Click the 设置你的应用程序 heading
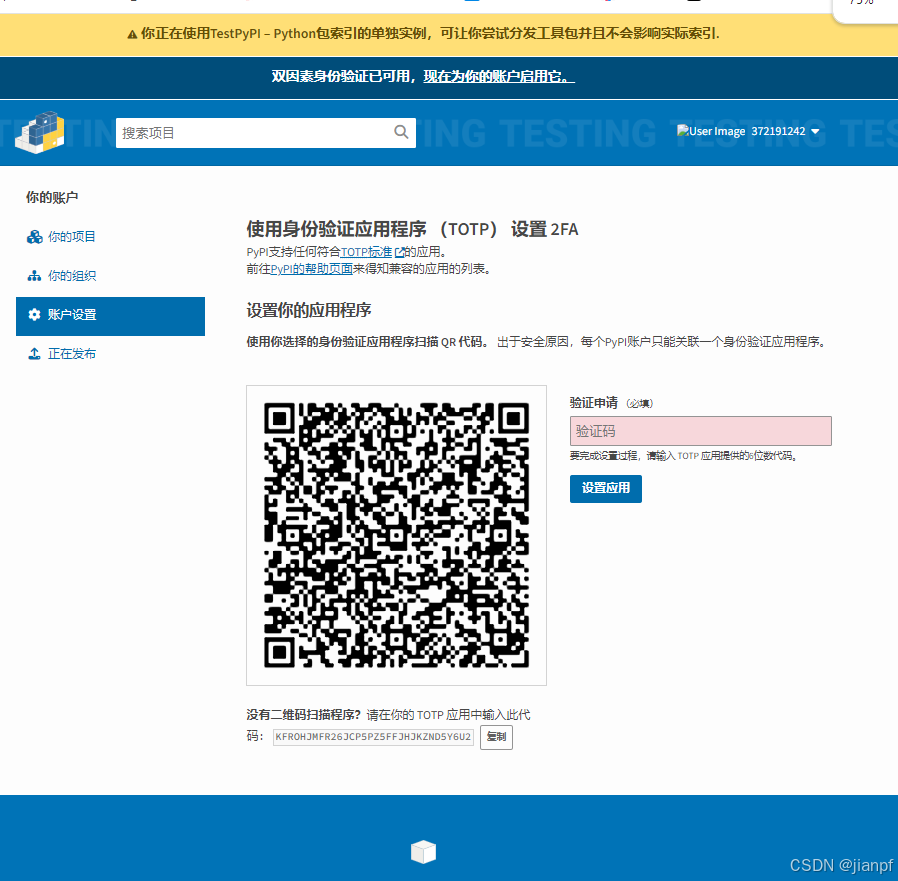This screenshot has width=898, height=881. coord(309,310)
